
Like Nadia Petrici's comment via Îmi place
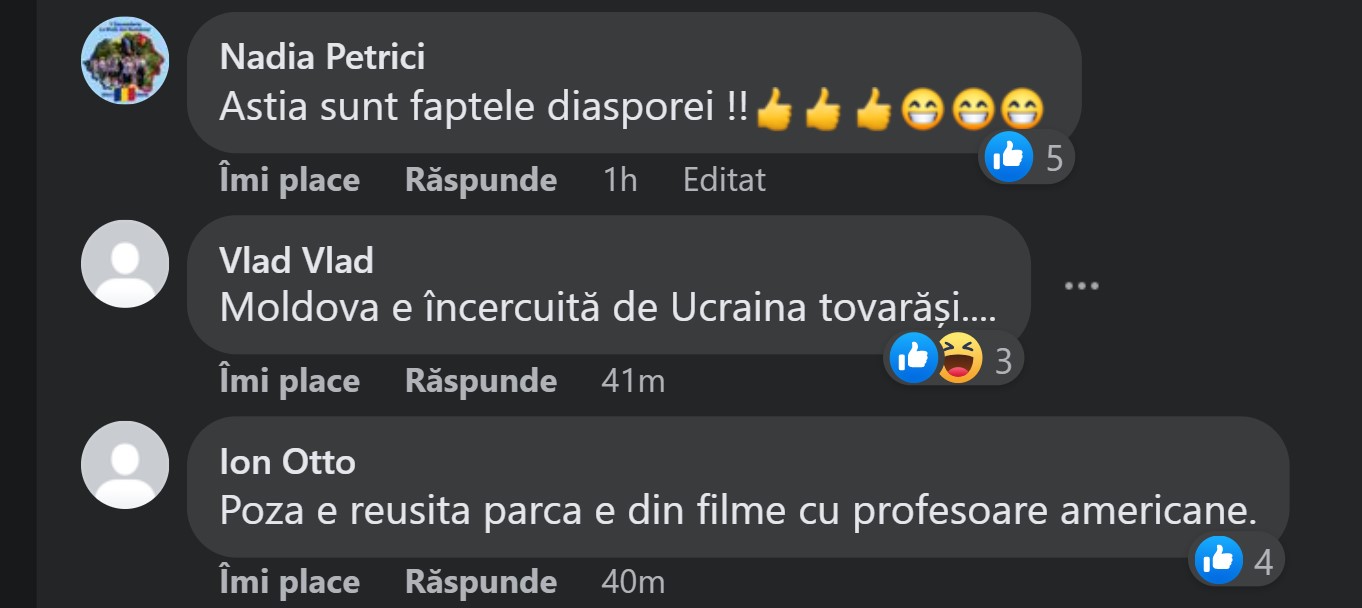(x=289, y=180)
